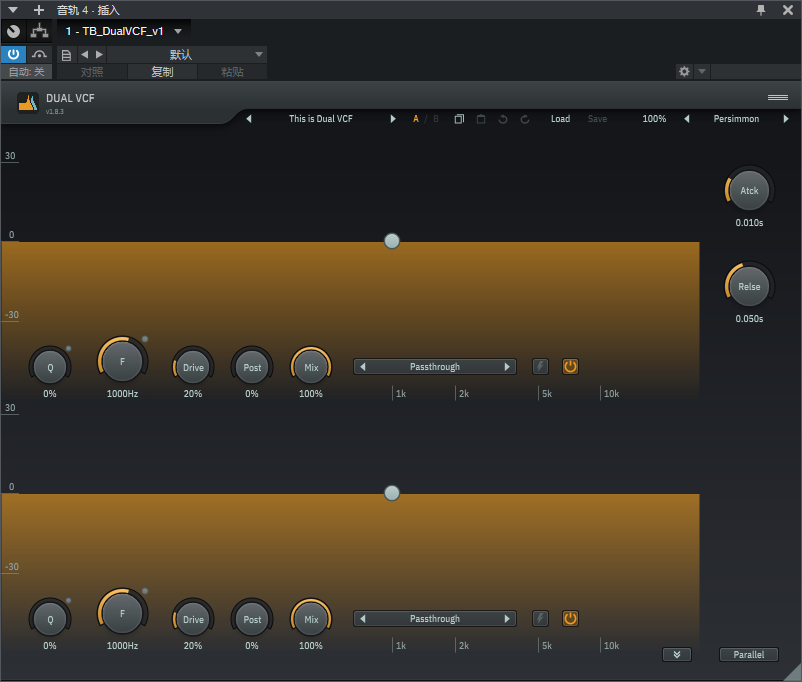Open the This is Dual VCF preset name list
The height and width of the screenshot is (682, 802).
pyautogui.click(x=321, y=119)
